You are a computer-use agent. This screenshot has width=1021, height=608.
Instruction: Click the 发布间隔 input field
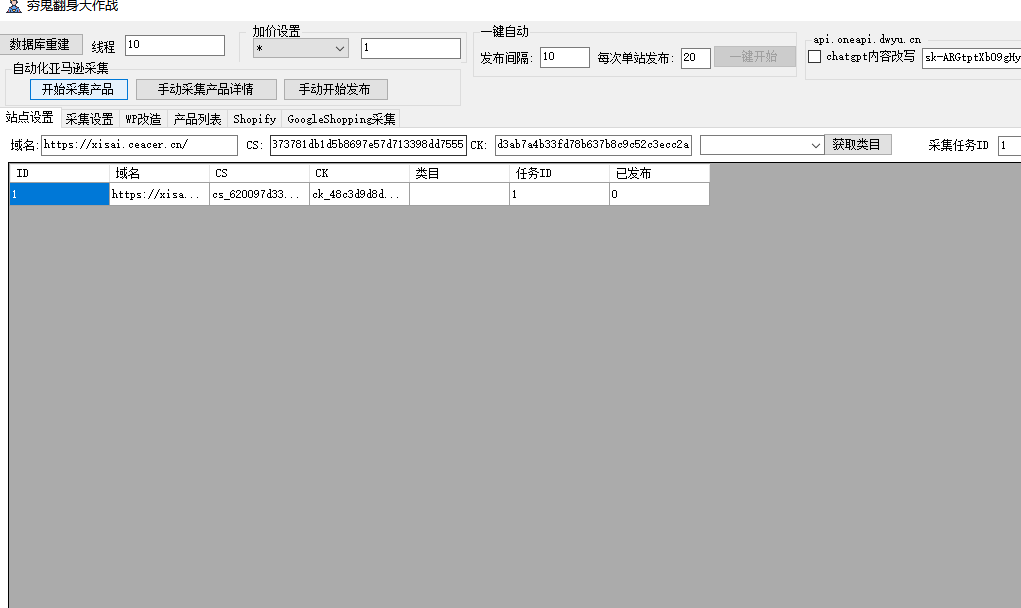tap(564, 57)
